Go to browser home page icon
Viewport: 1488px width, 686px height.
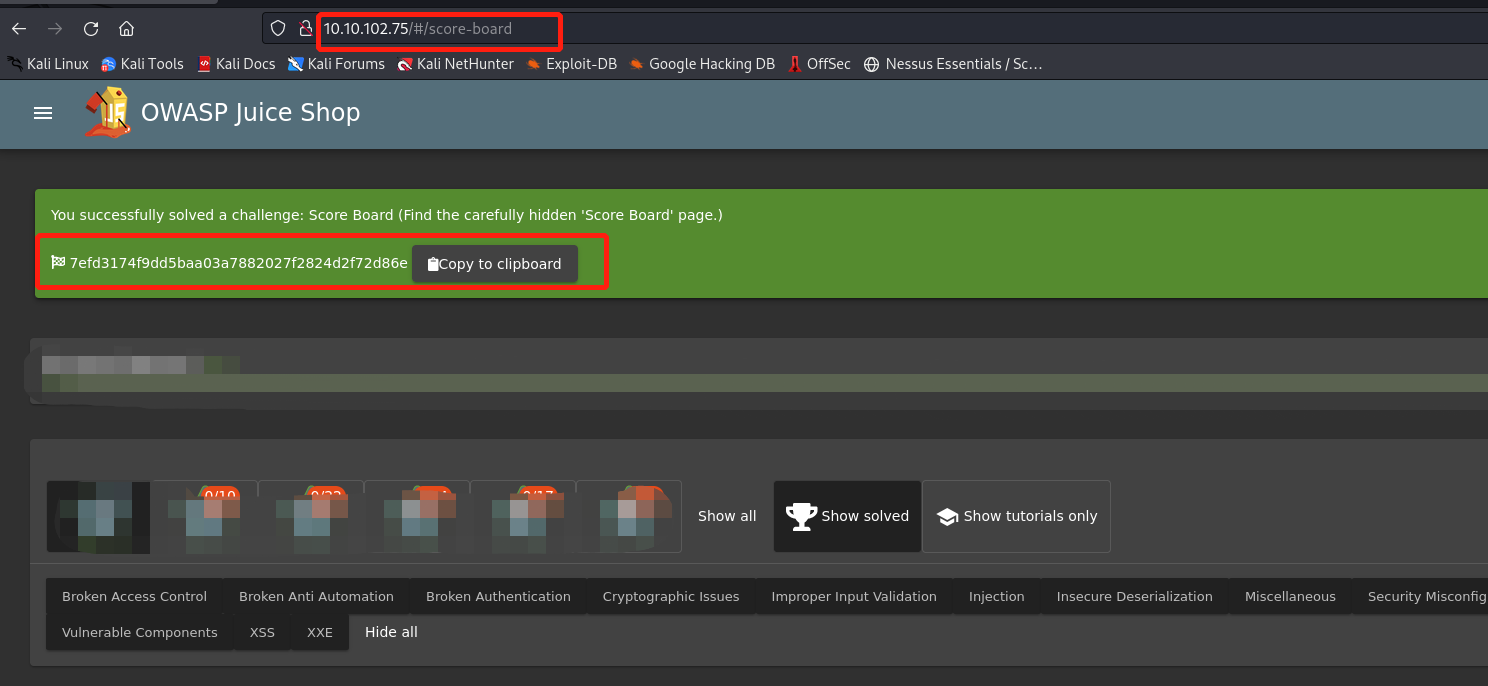[x=126, y=29]
